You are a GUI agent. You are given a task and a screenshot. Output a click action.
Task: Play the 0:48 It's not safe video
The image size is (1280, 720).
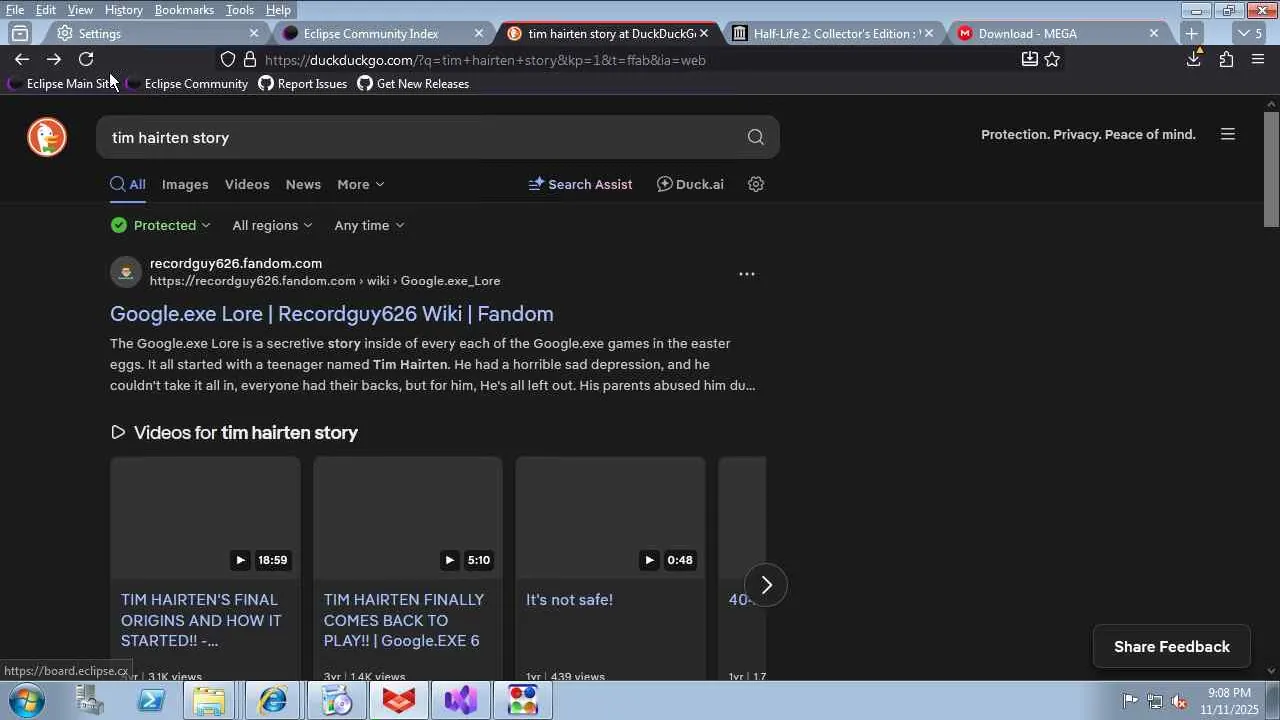point(610,517)
